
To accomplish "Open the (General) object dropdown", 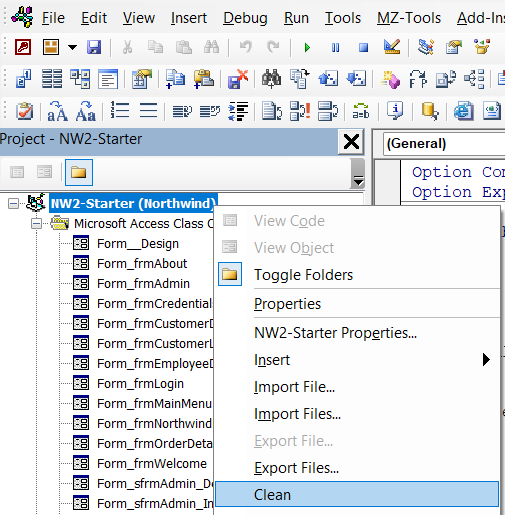I will 444,144.
